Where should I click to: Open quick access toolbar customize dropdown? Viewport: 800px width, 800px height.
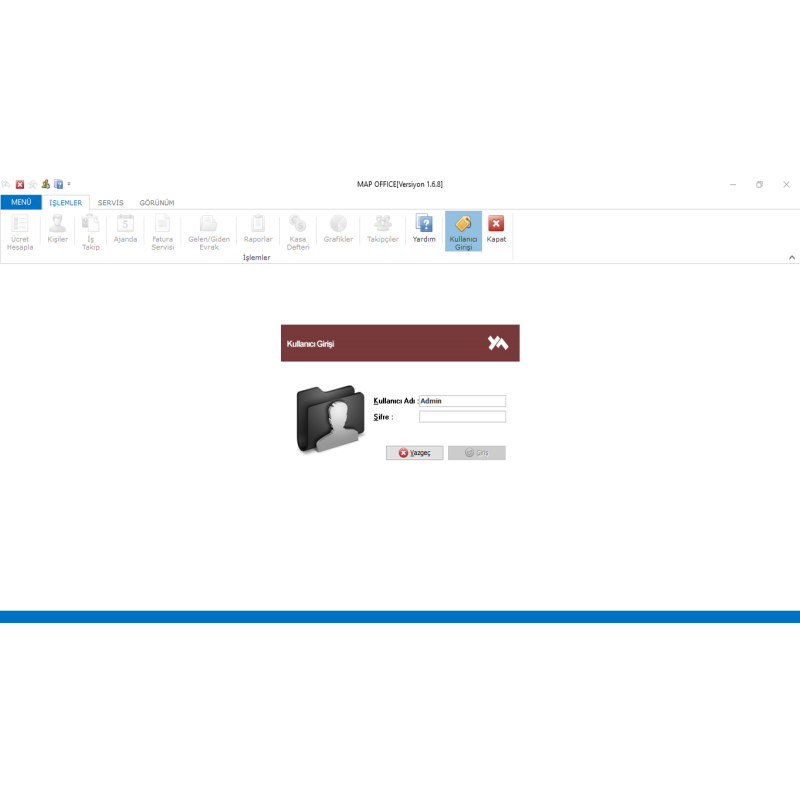69,184
